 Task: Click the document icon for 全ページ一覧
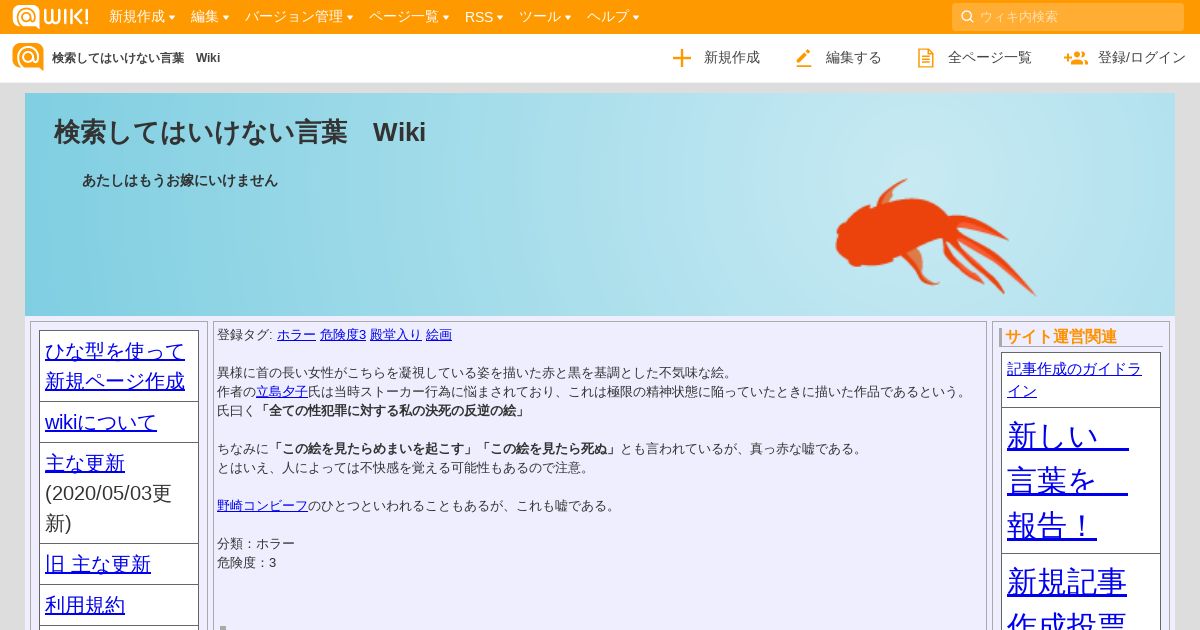click(926, 58)
